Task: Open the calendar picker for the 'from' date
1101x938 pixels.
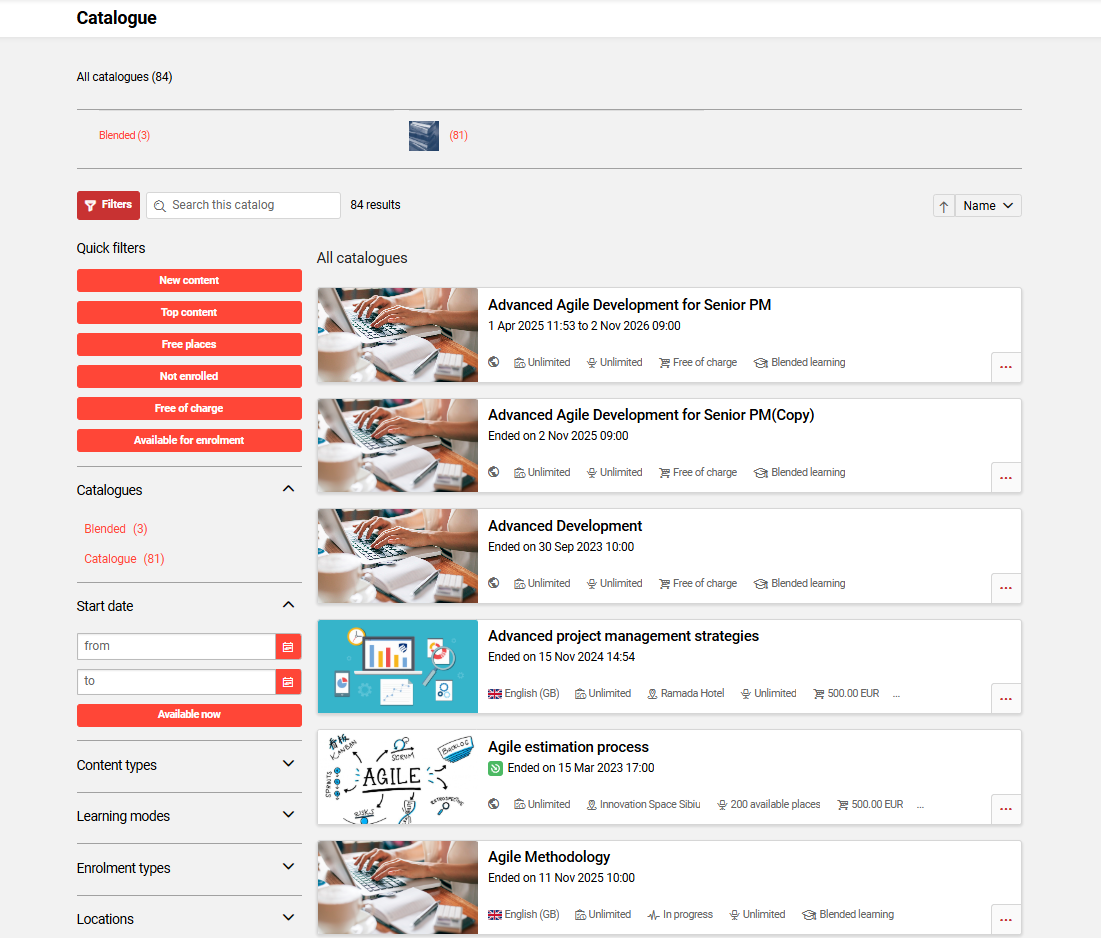Action: click(288, 646)
